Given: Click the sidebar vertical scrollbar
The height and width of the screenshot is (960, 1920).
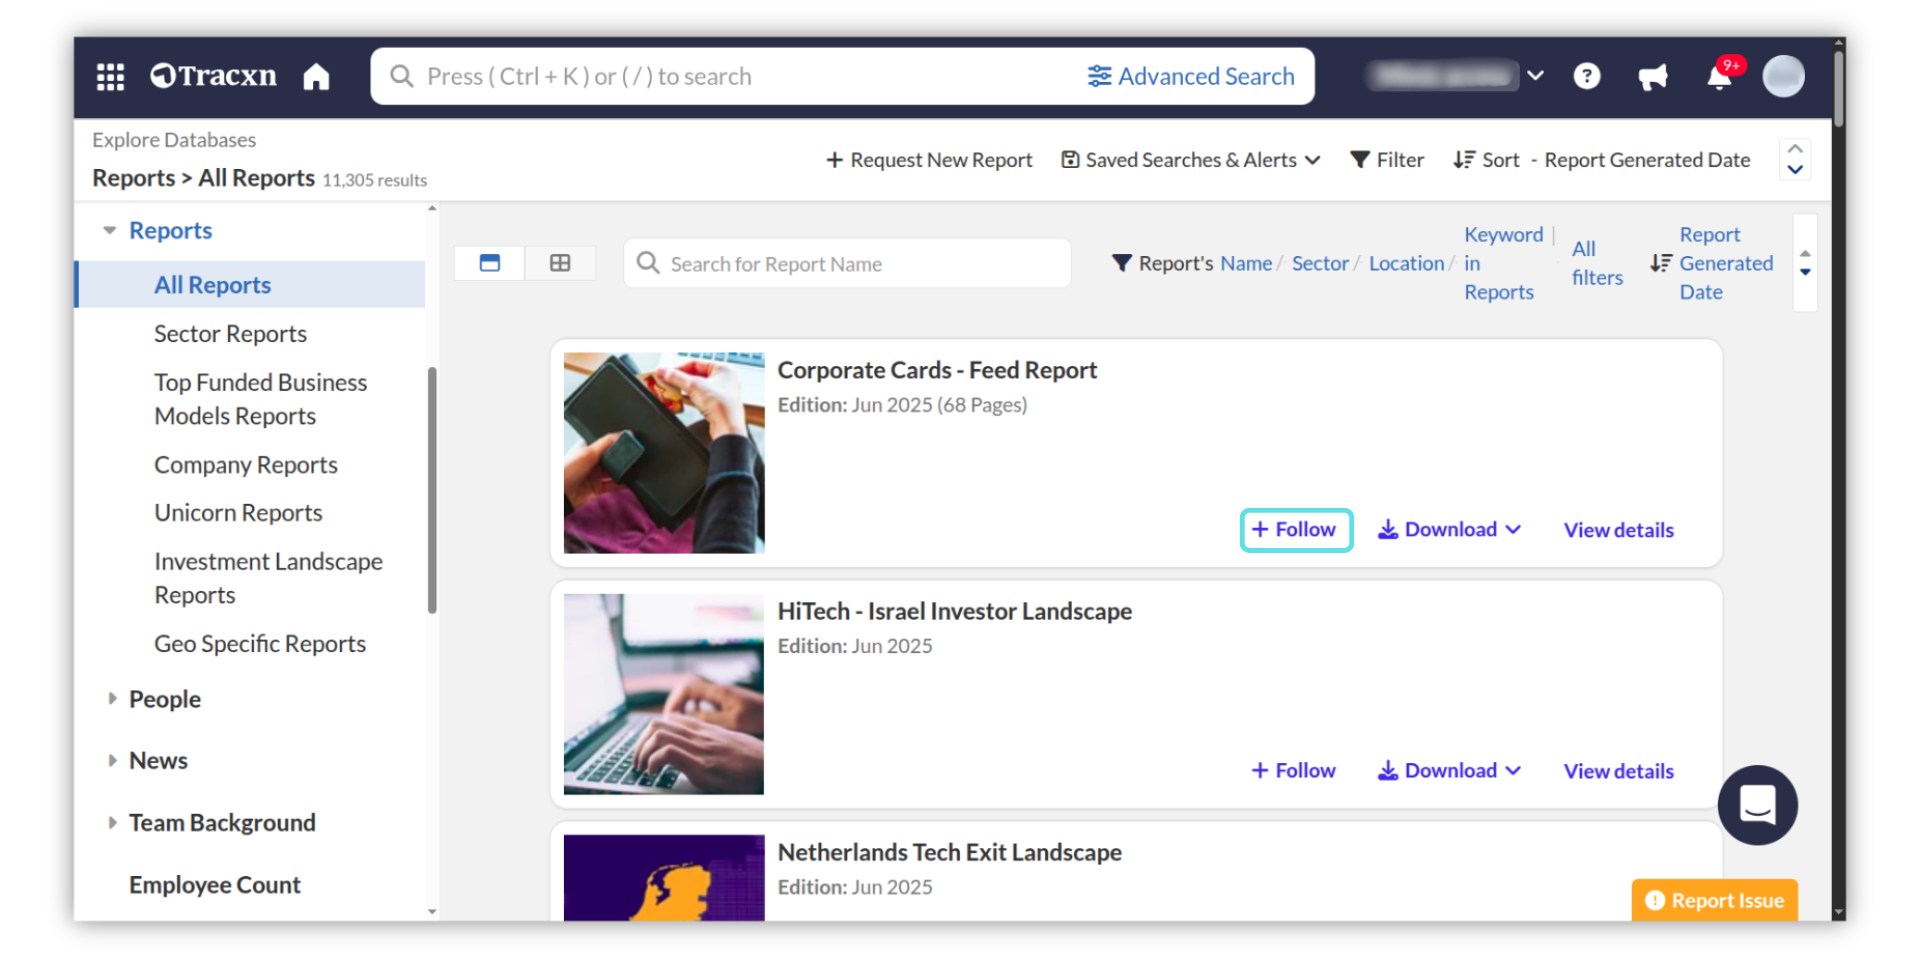Looking at the screenshot, I should point(432,490).
